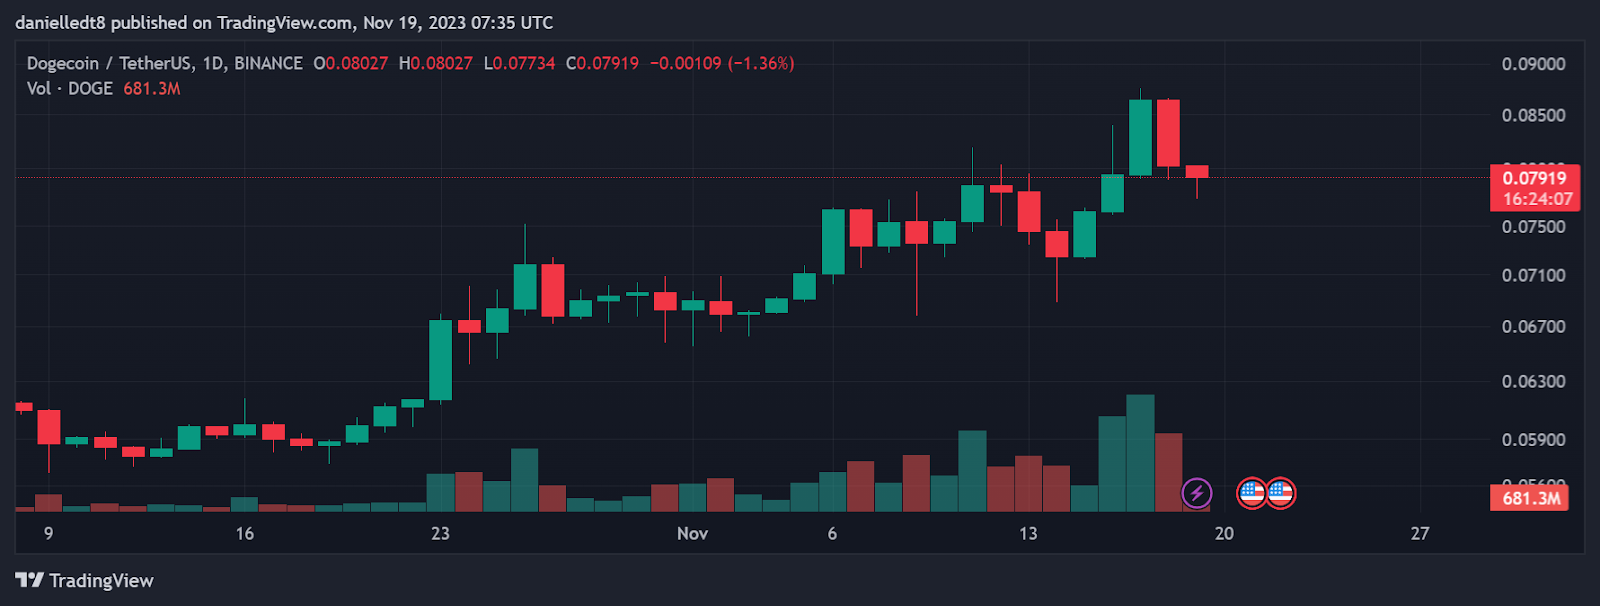The width and height of the screenshot is (1600, 606).
Task: Click the 23 date on the time axis
Action: tap(440, 534)
